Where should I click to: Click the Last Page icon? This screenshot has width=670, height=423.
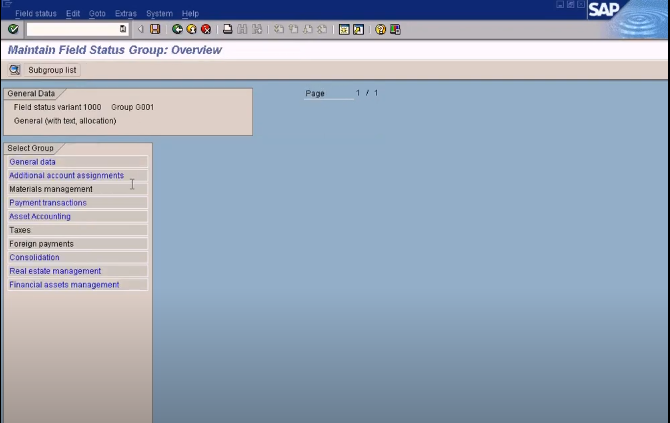322,29
